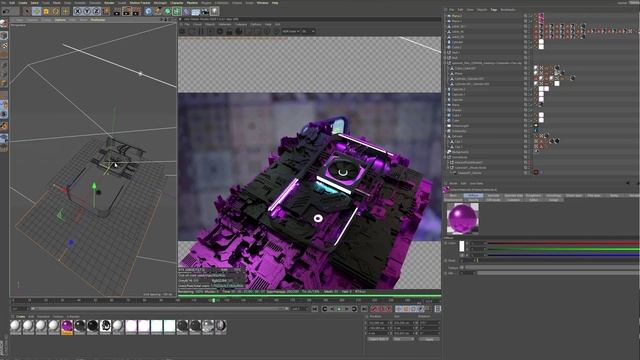The image size is (640, 360).
Task: Click the Make Editable icon in left palette
Action: click(4, 23)
